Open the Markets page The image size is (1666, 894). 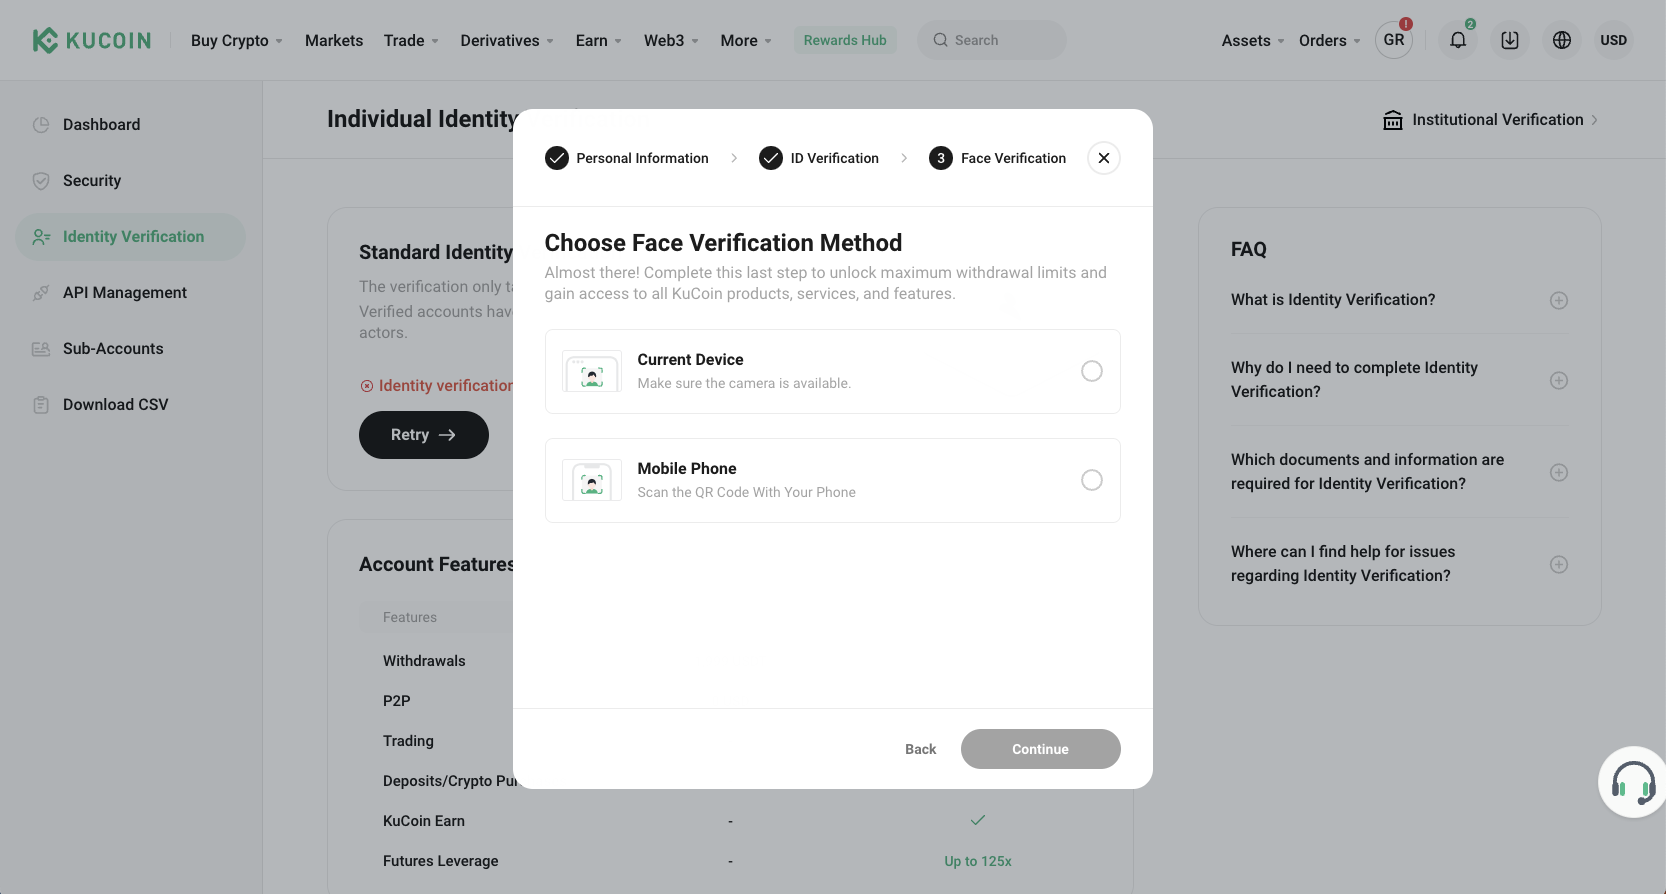pyautogui.click(x=333, y=40)
